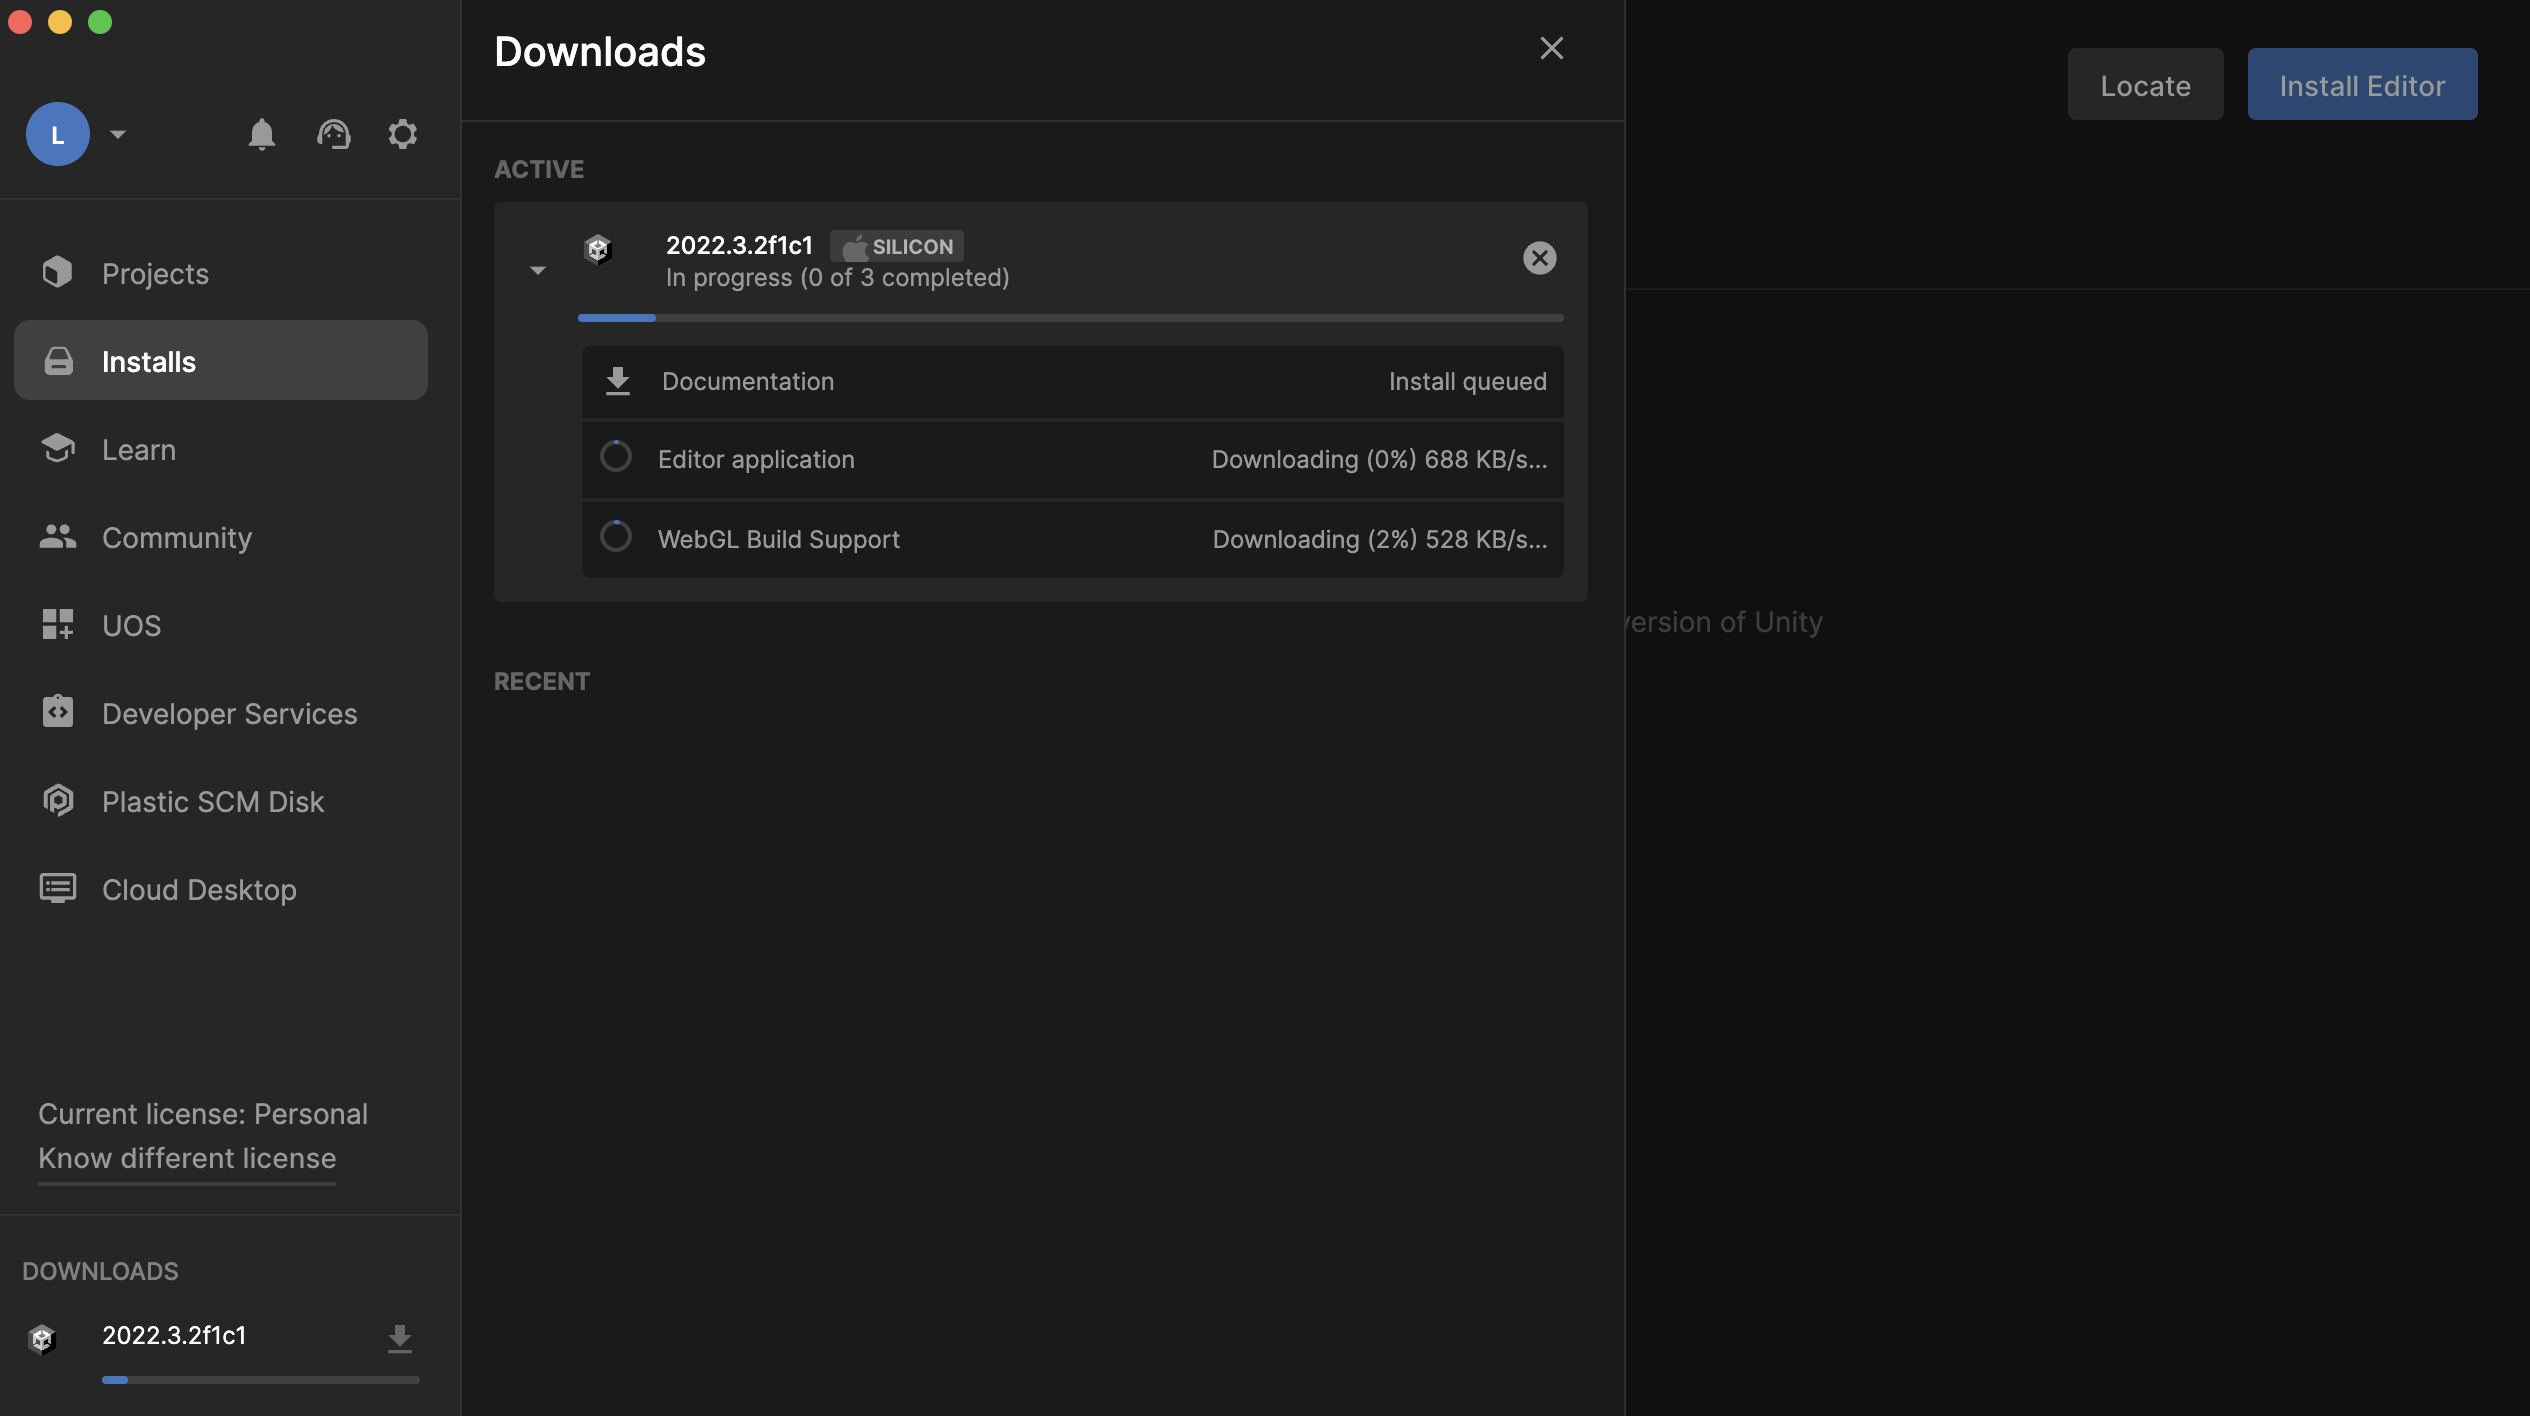Click the sidebar Unity cube download icon
The image size is (2530, 1416).
pos(42,1338)
